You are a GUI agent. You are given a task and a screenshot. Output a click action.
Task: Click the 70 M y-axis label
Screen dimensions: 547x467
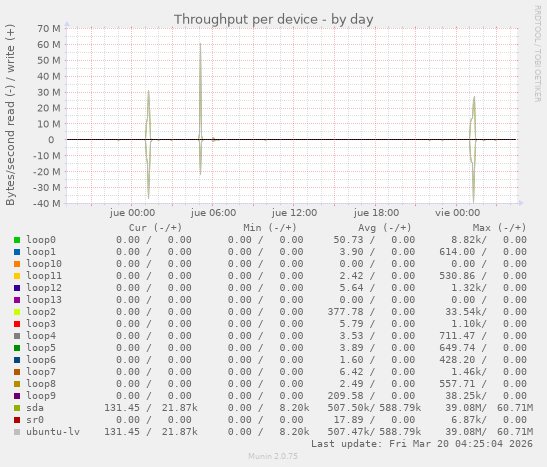49,29
